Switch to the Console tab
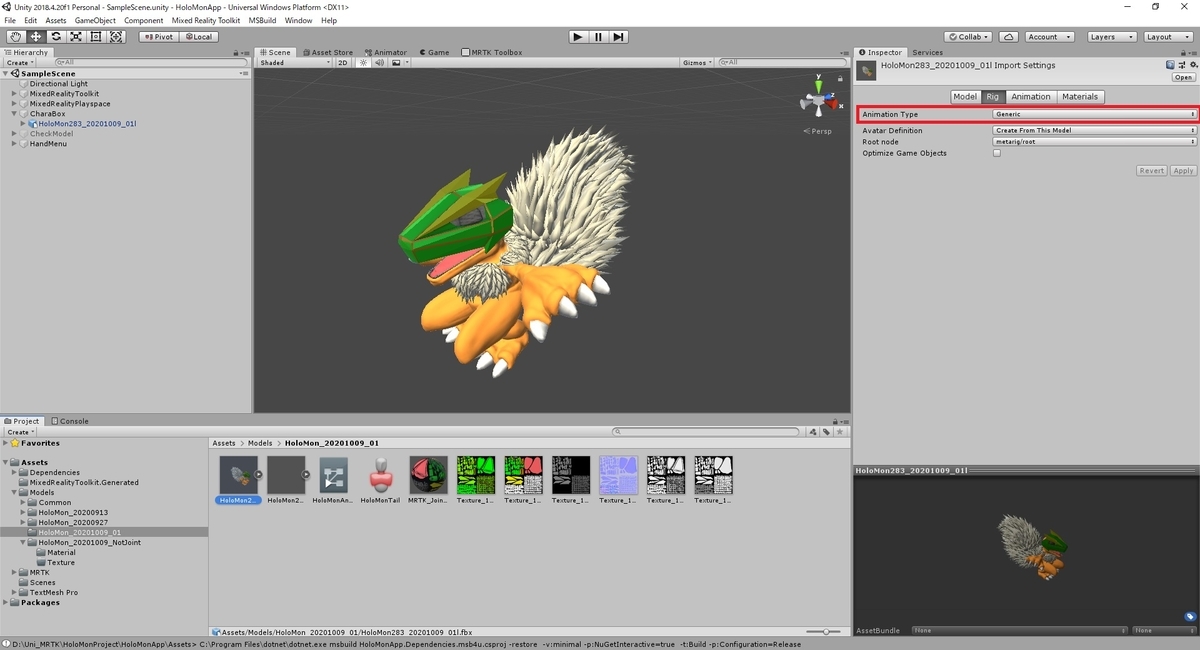This screenshot has height=650, width=1200. (70, 421)
